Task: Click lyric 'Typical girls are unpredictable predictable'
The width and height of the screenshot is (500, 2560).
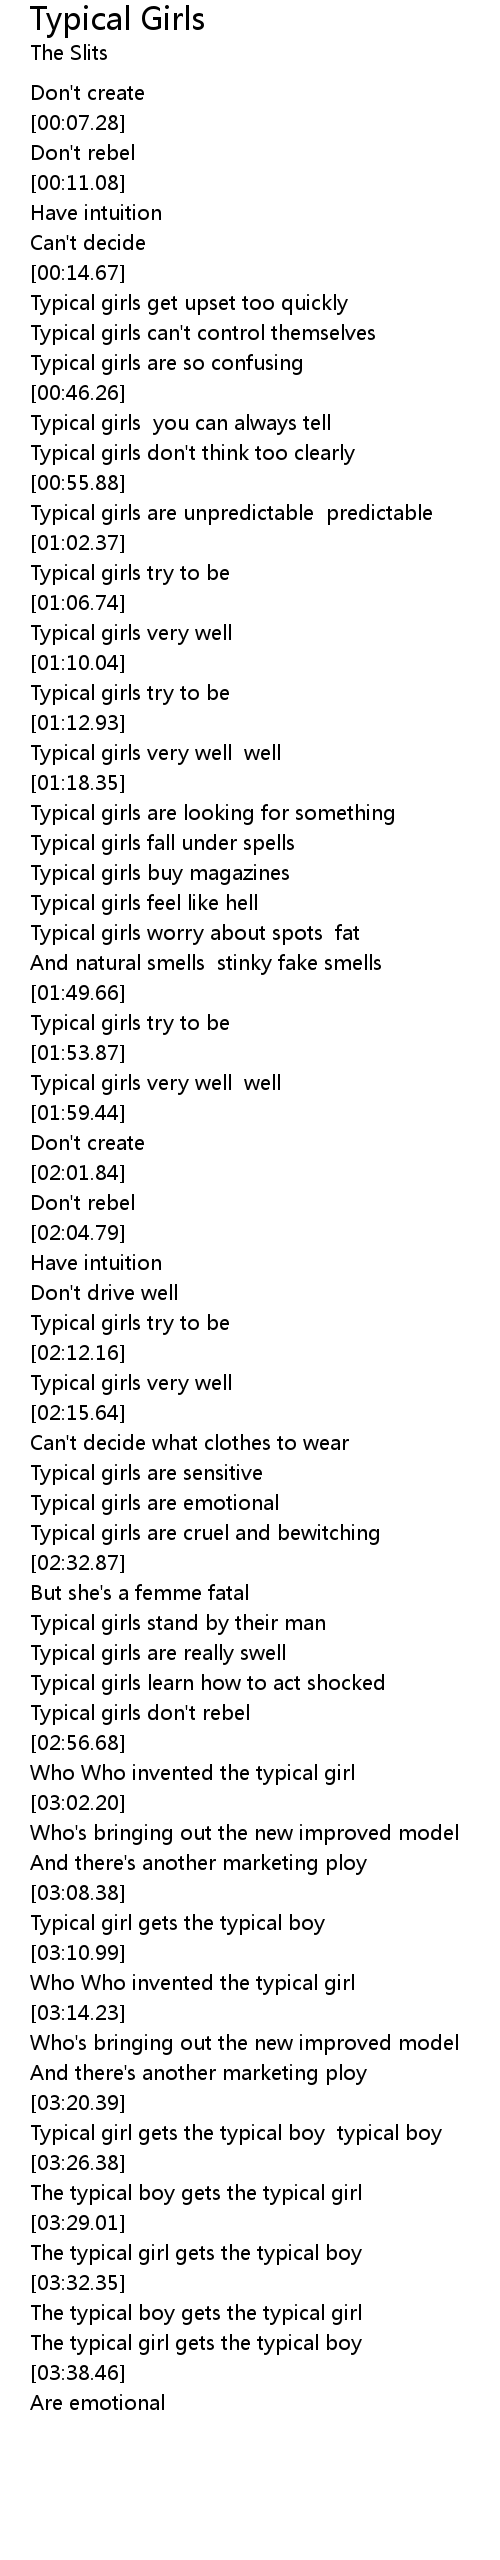Action: [232, 513]
